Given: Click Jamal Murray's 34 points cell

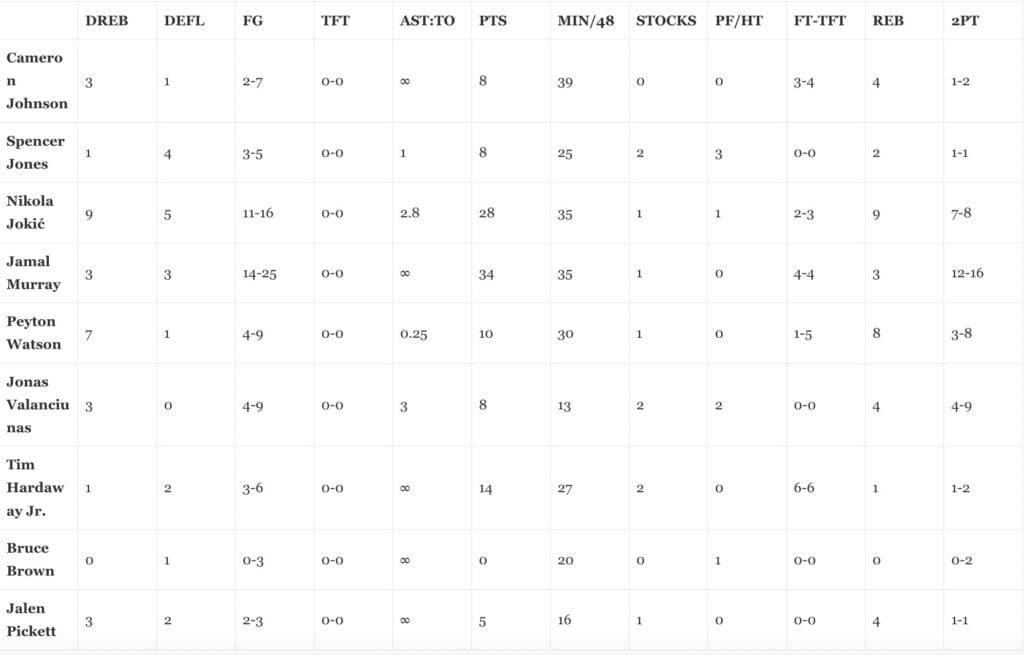Looking at the screenshot, I should (x=486, y=274).
